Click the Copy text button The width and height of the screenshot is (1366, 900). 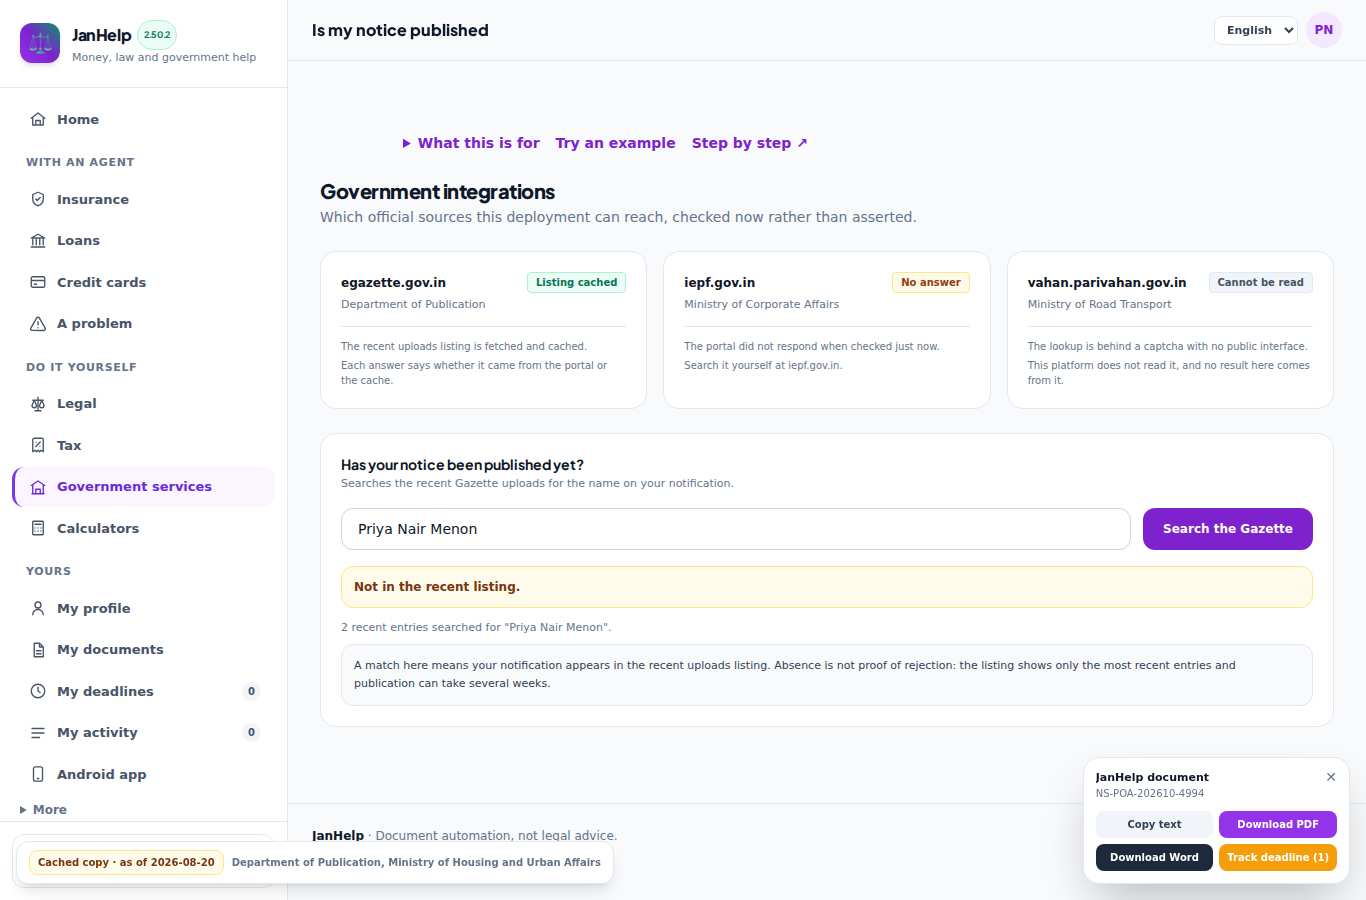point(1154,824)
